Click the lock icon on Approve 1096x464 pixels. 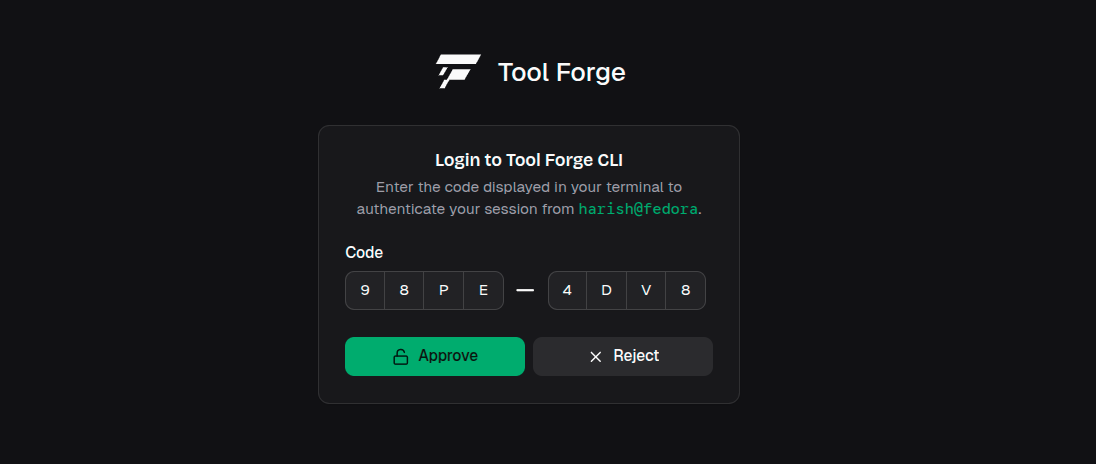pos(400,357)
